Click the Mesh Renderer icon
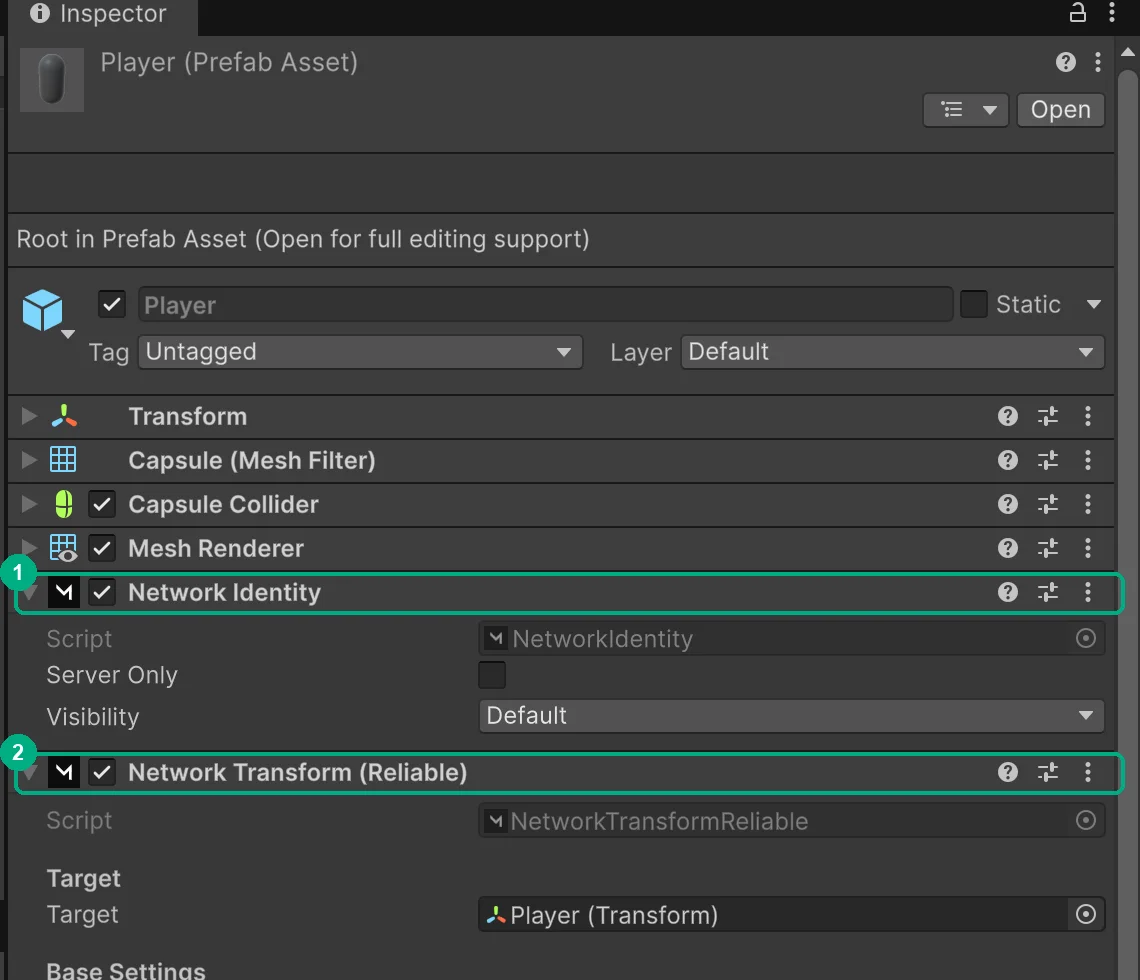Image resolution: width=1140 pixels, height=980 pixels. click(x=63, y=548)
